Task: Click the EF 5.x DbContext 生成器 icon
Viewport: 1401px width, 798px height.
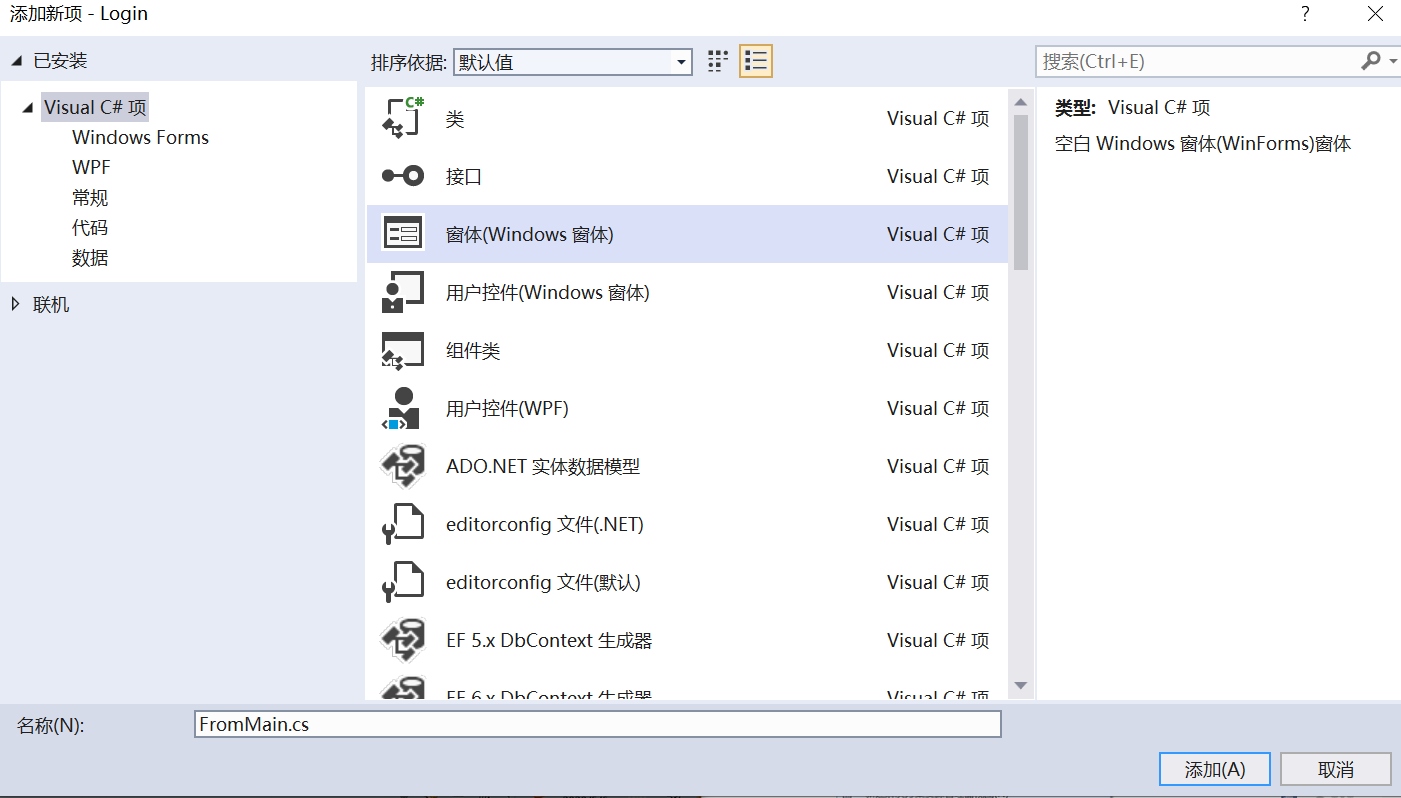Action: tap(404, 640)
